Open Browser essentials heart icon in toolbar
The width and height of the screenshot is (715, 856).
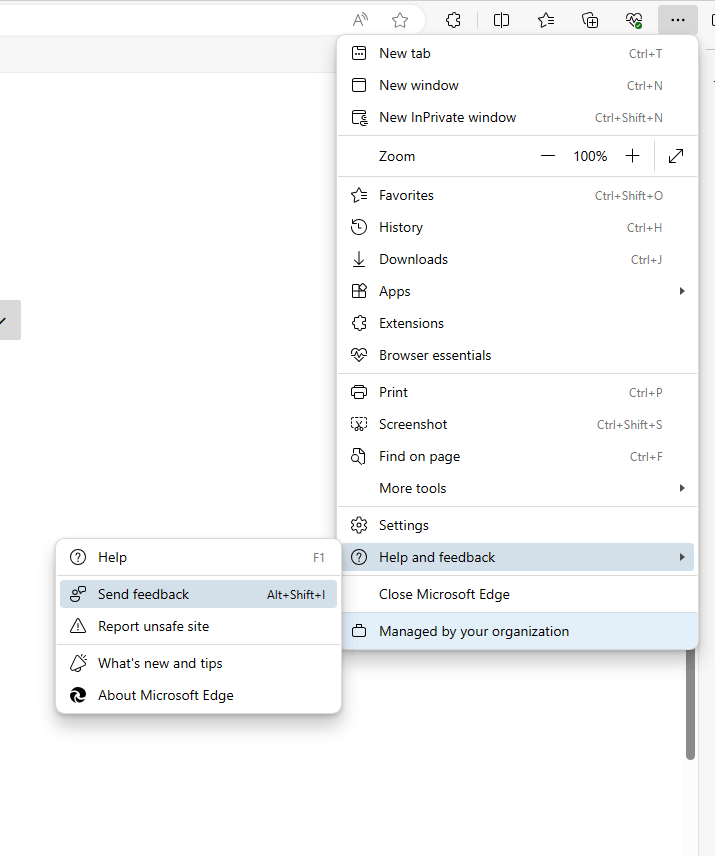tap(634, 21)
